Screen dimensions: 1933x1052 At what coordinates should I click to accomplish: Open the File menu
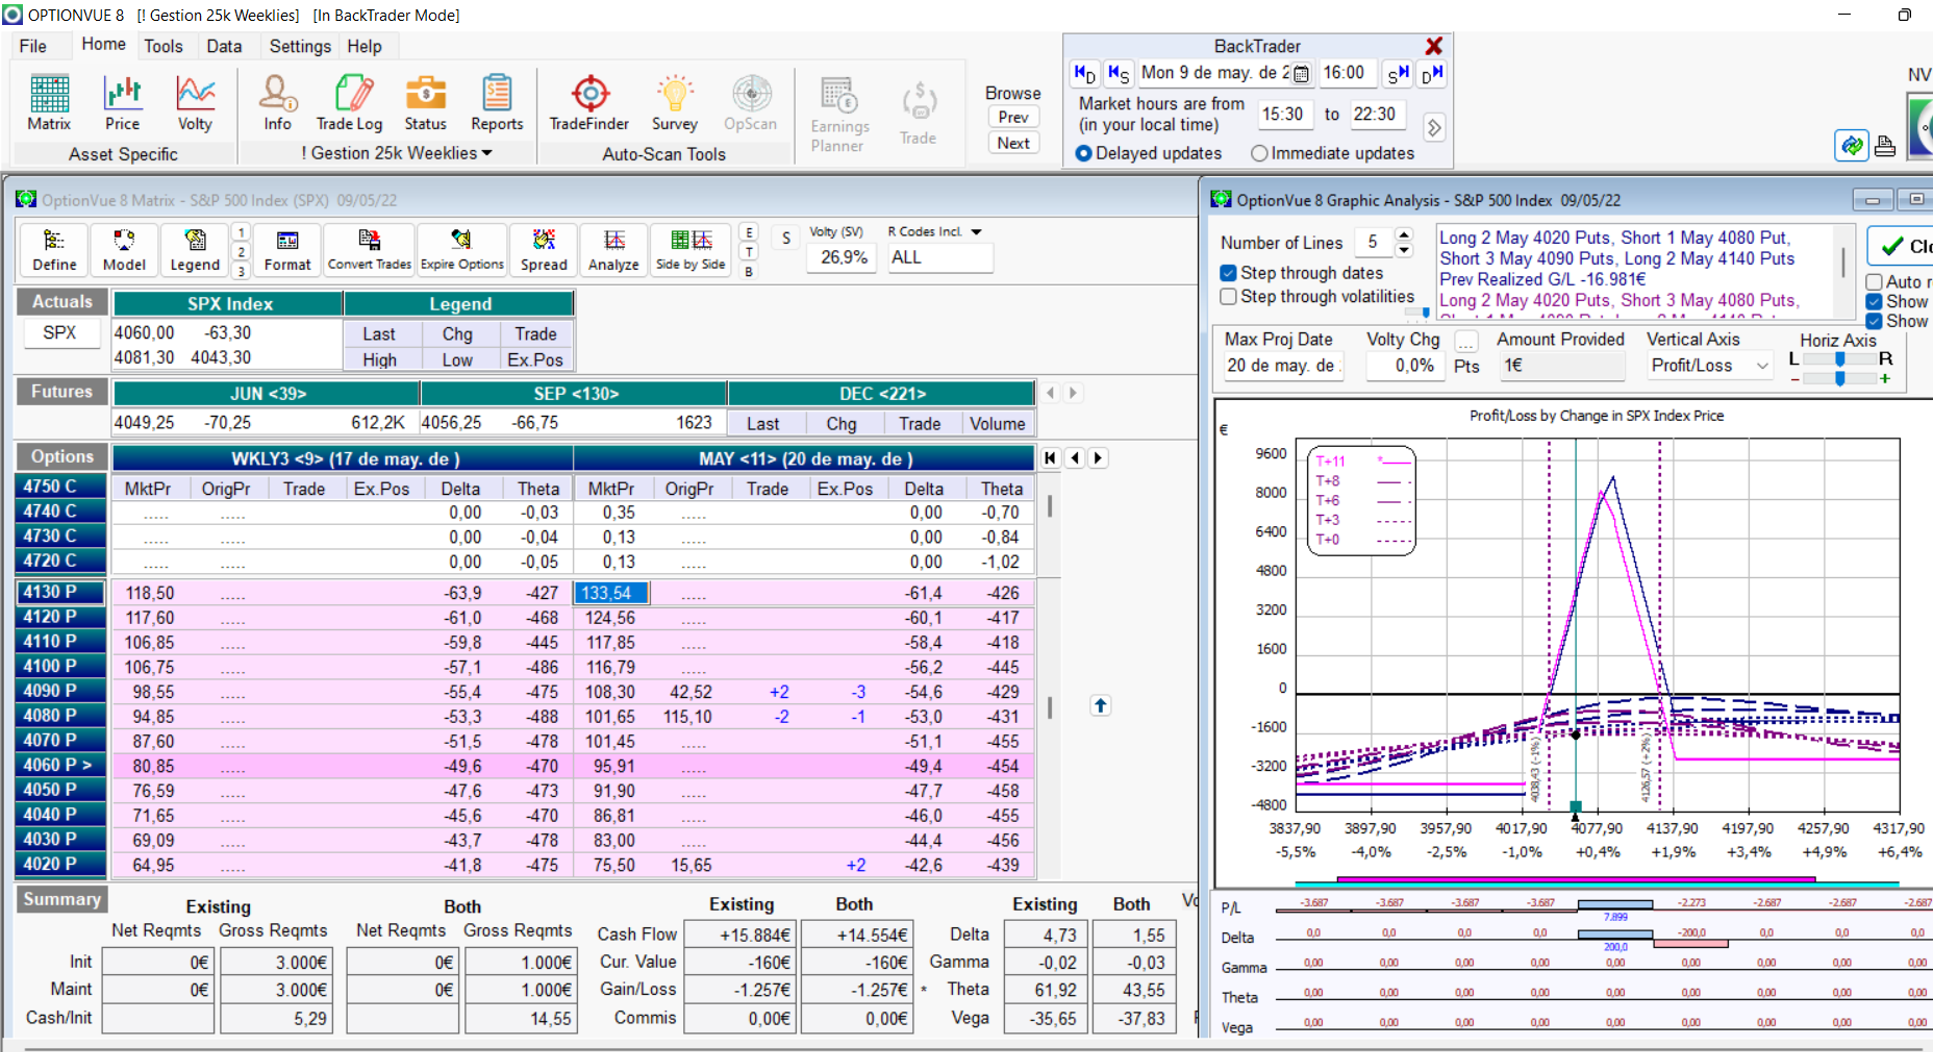point(32,46)
